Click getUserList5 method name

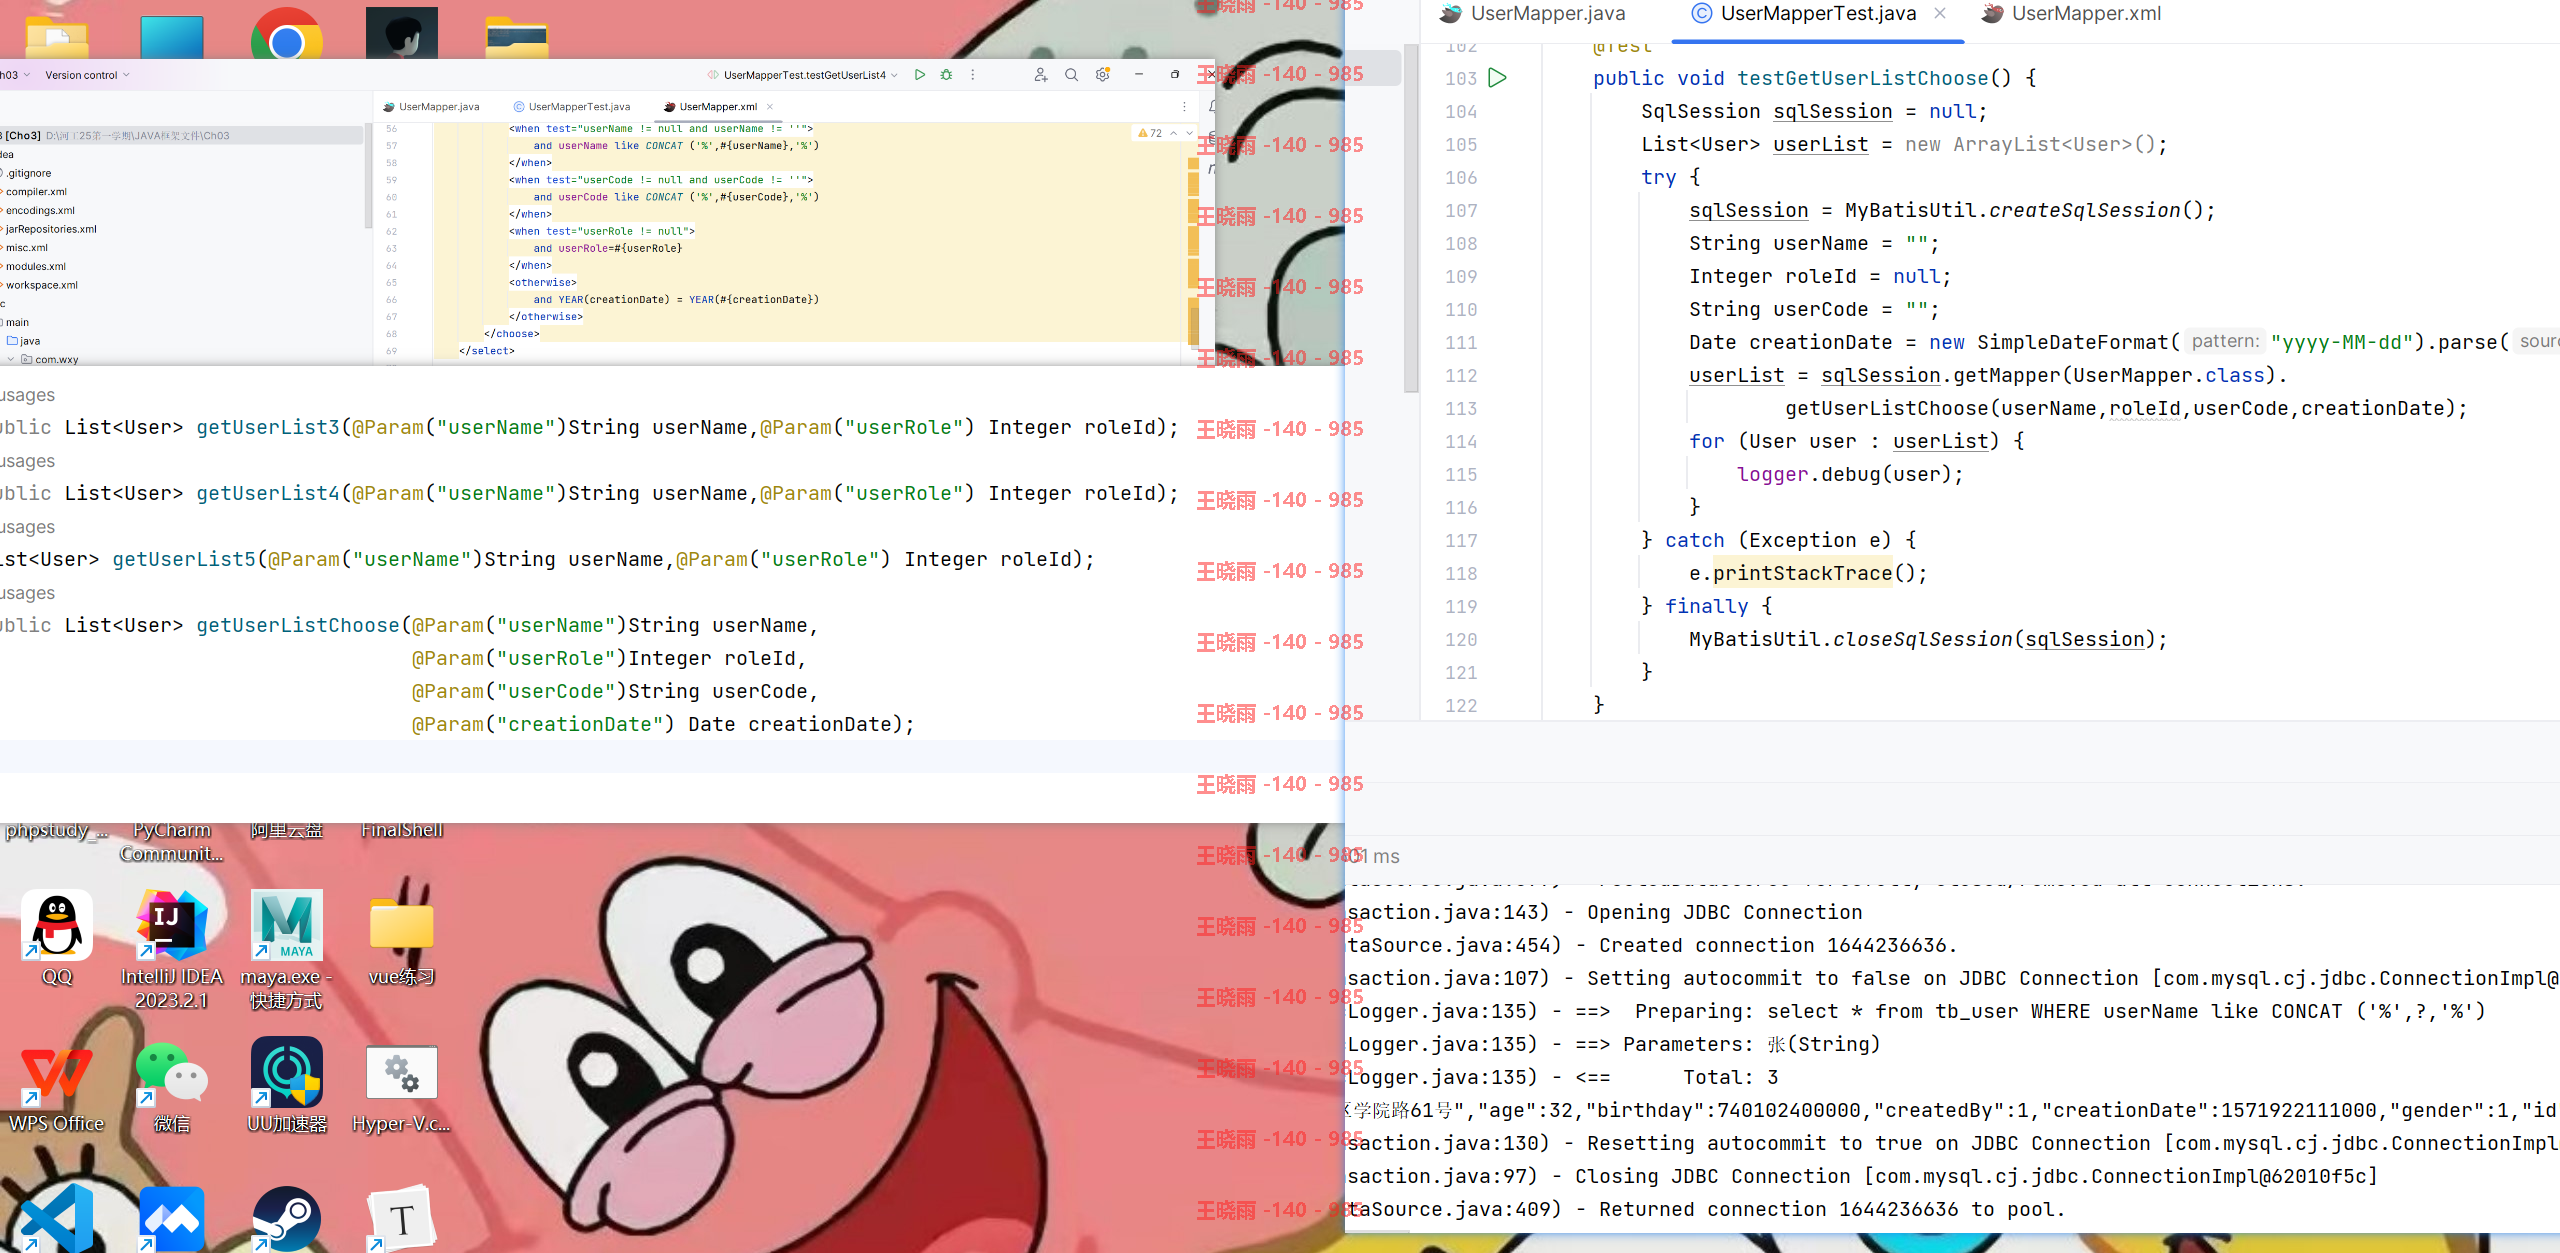[184, 560]
